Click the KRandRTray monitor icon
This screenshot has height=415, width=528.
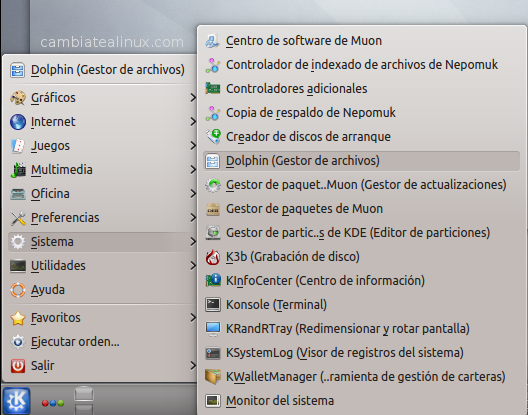[213, 329]
